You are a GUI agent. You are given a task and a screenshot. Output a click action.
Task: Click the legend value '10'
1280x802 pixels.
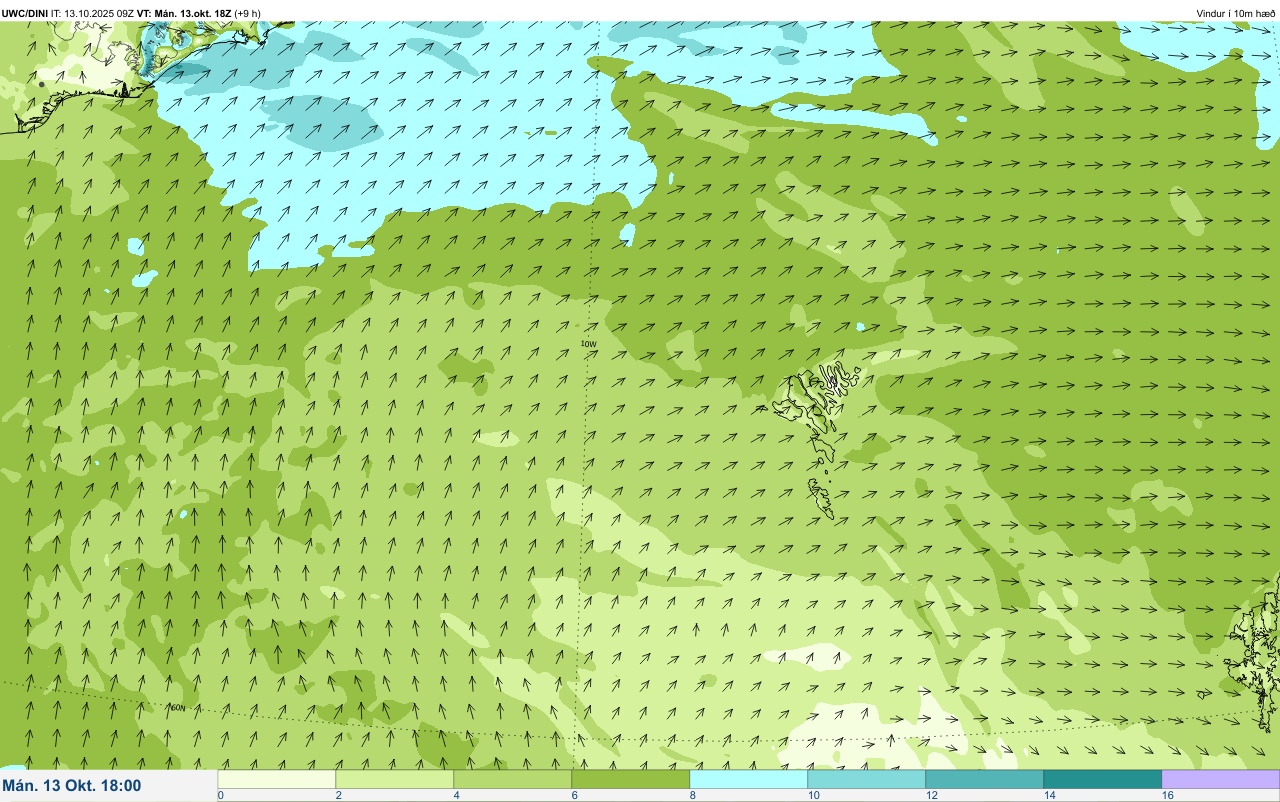(813, 795)
